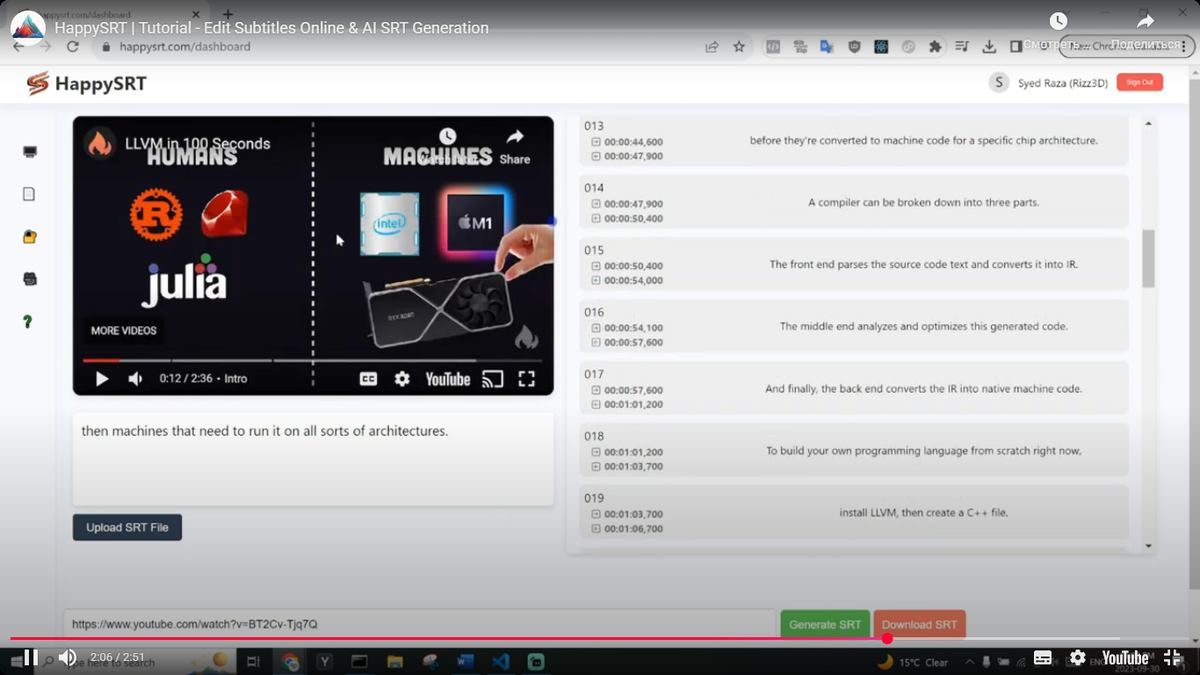This screenshot has height=675, width=1200.
Task: Generate SRT
Action: click(x=825, y=624)
